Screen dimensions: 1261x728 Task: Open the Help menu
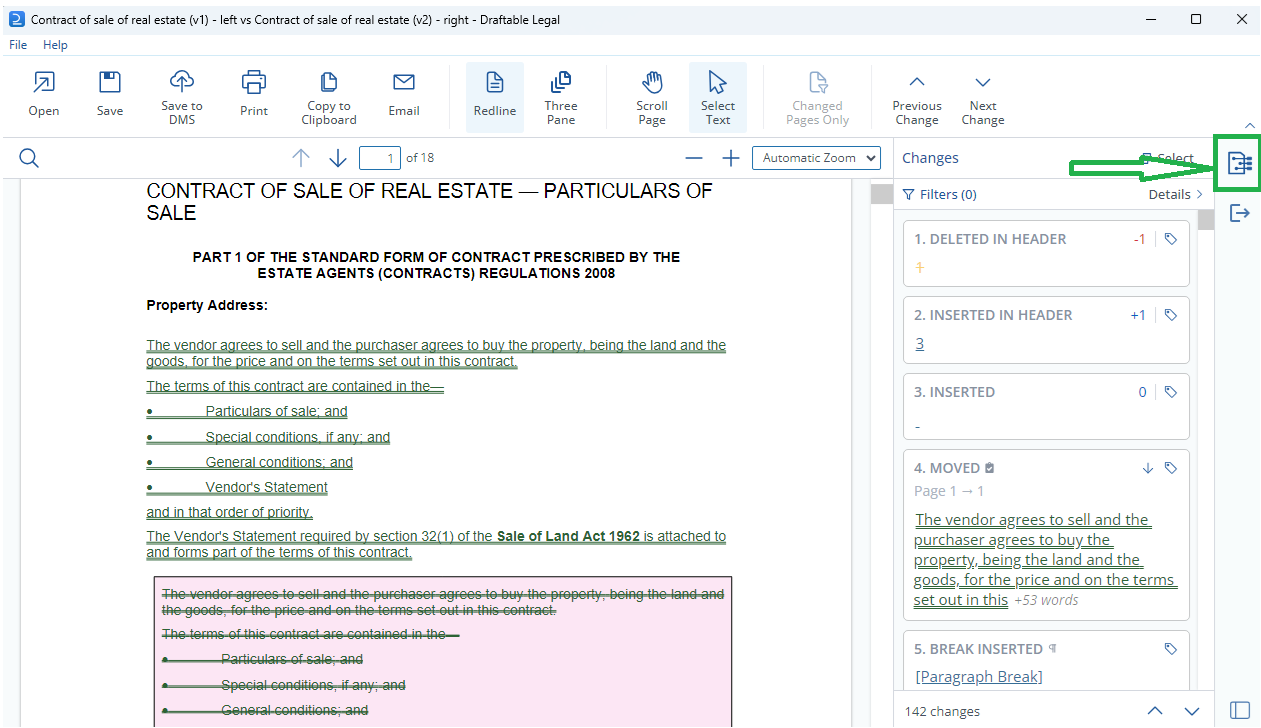55,45
